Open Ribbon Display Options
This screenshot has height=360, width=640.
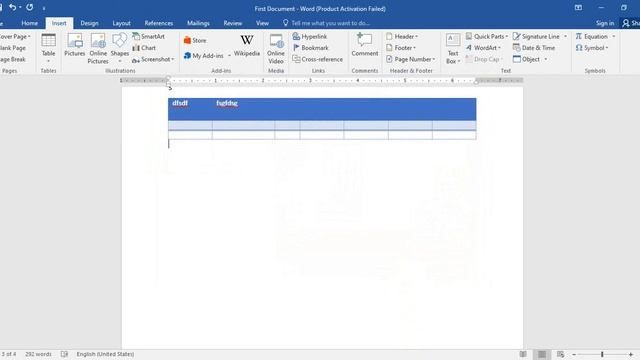578,7
